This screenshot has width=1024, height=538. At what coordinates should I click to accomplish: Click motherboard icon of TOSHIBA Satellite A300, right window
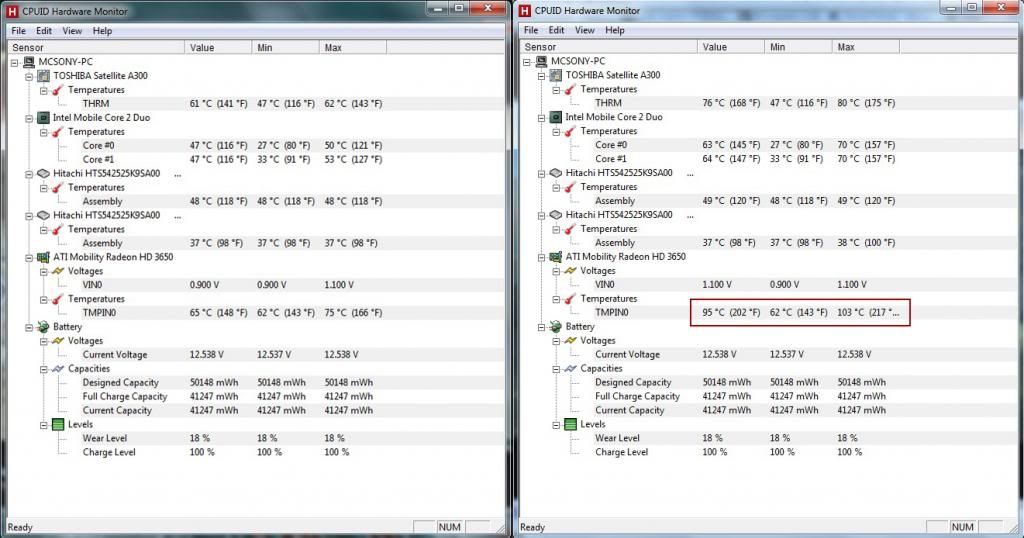(556, 75)
